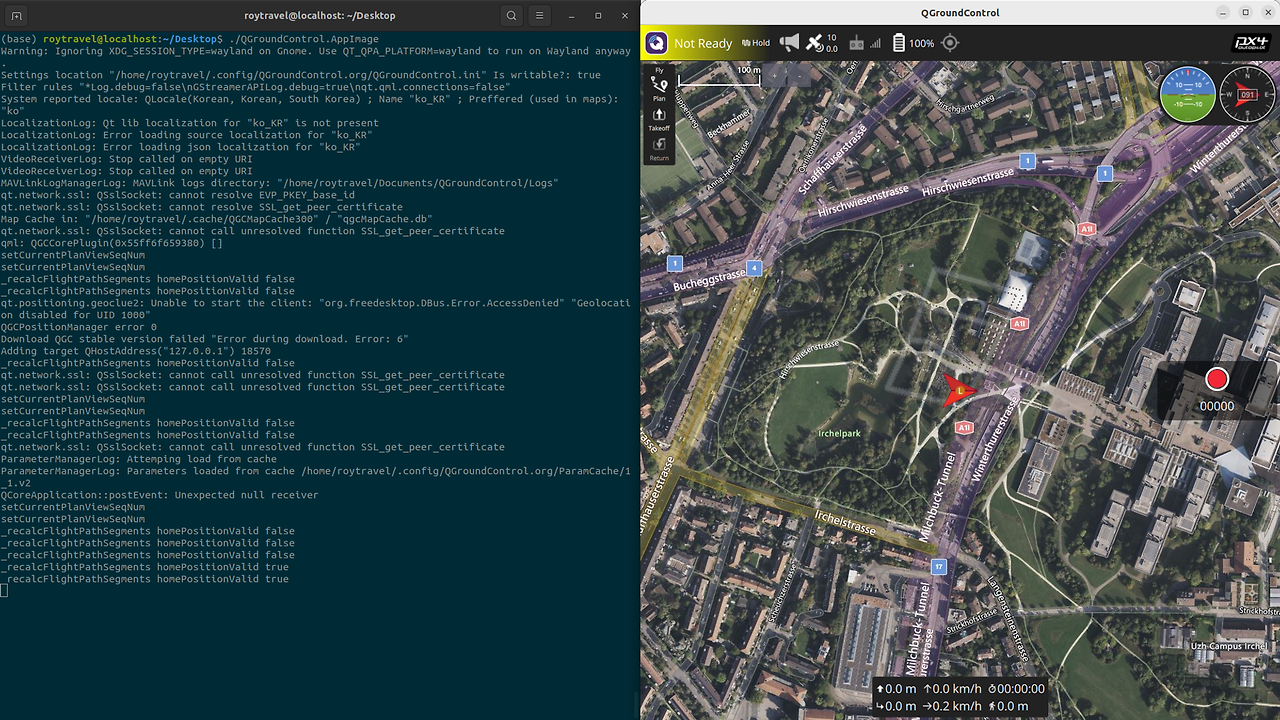The height and width of the screenshot is (720, 1280).
Task: Click the flight time 00:00:00 value
Action: pos(1015,689)
